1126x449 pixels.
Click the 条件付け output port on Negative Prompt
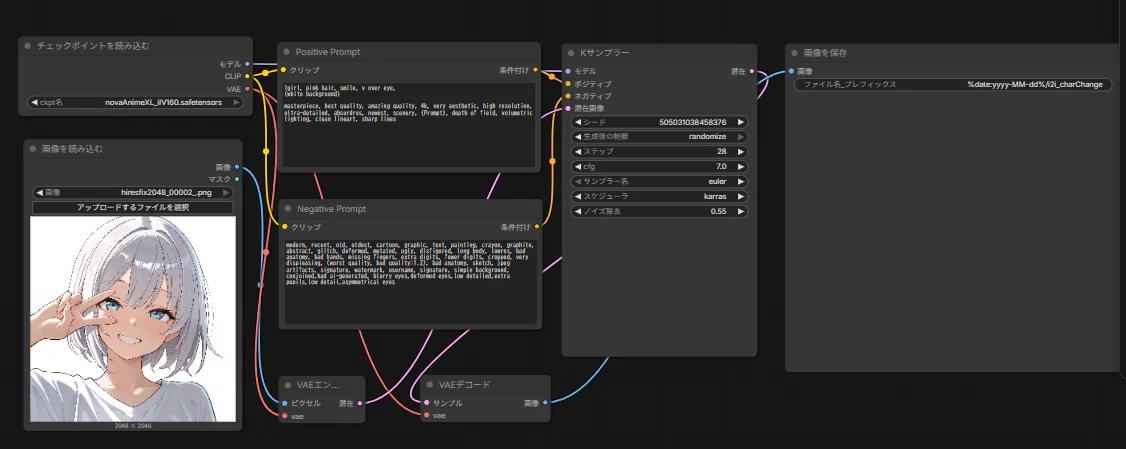pyautogui.click(x=536, y=227)
